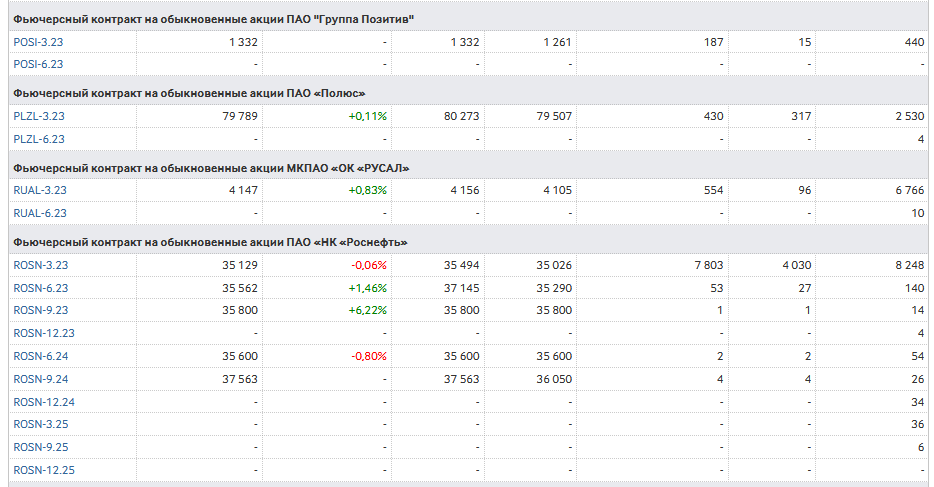
Task: Click the 1 261 value in POSI-3.23 row
Action: (558, 42)
